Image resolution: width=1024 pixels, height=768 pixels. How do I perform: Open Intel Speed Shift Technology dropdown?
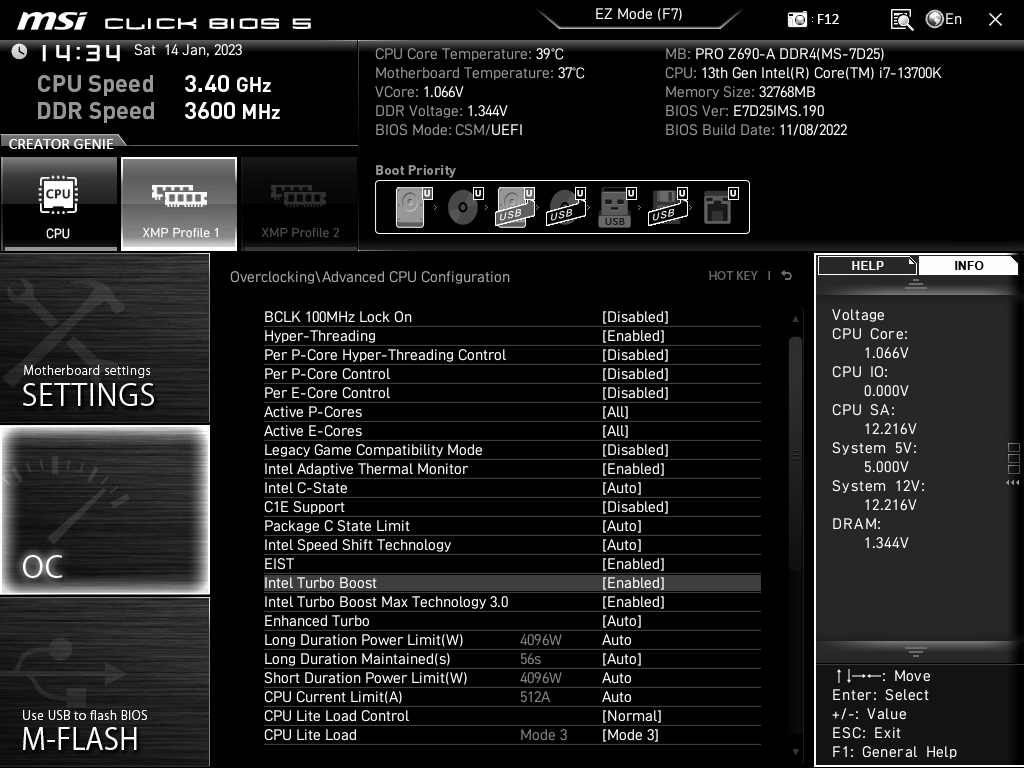coord(622,545)
